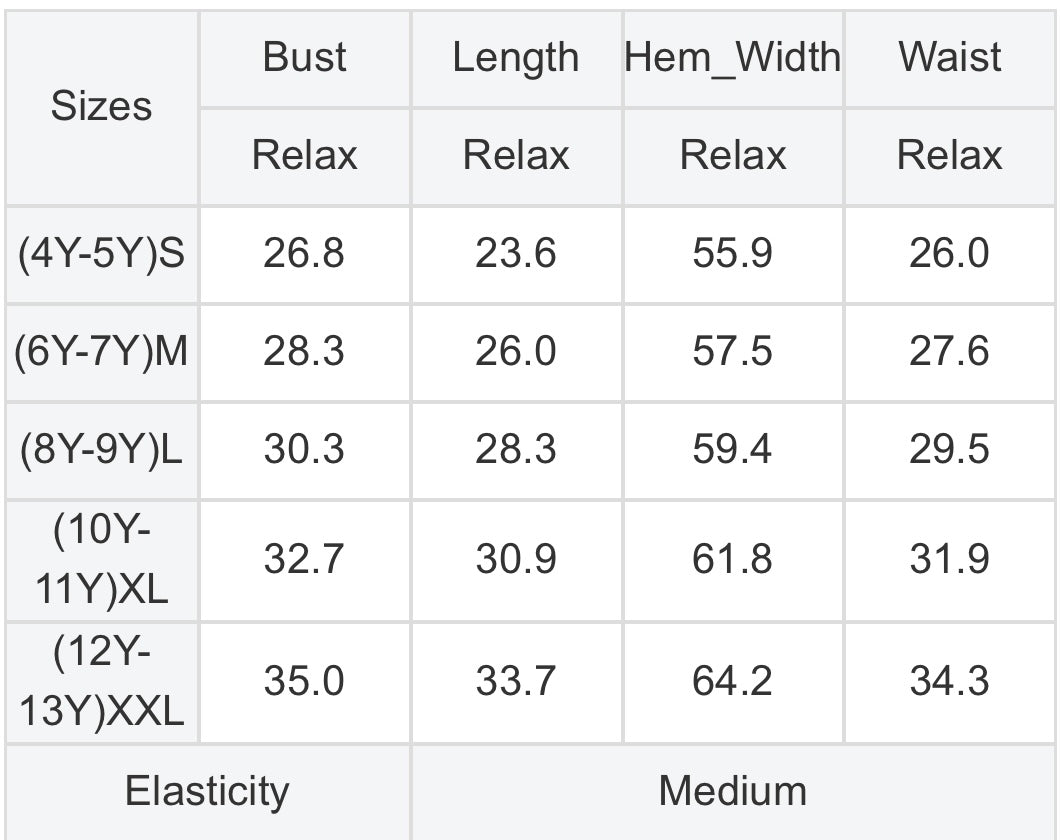Viewport: 1060px width, 840px height.
Task: Select the (8Y-9Y)L size row label
Action: (x=101, y=450)
